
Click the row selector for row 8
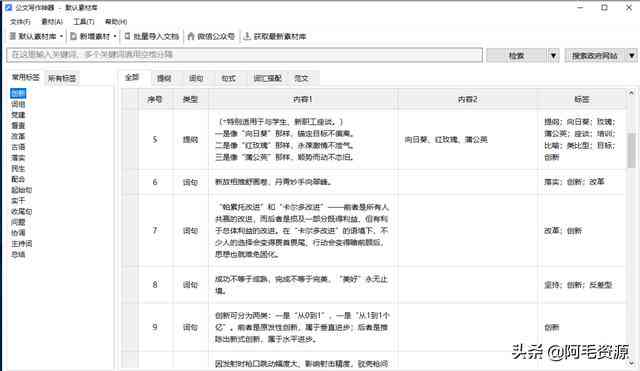point(130,284)
